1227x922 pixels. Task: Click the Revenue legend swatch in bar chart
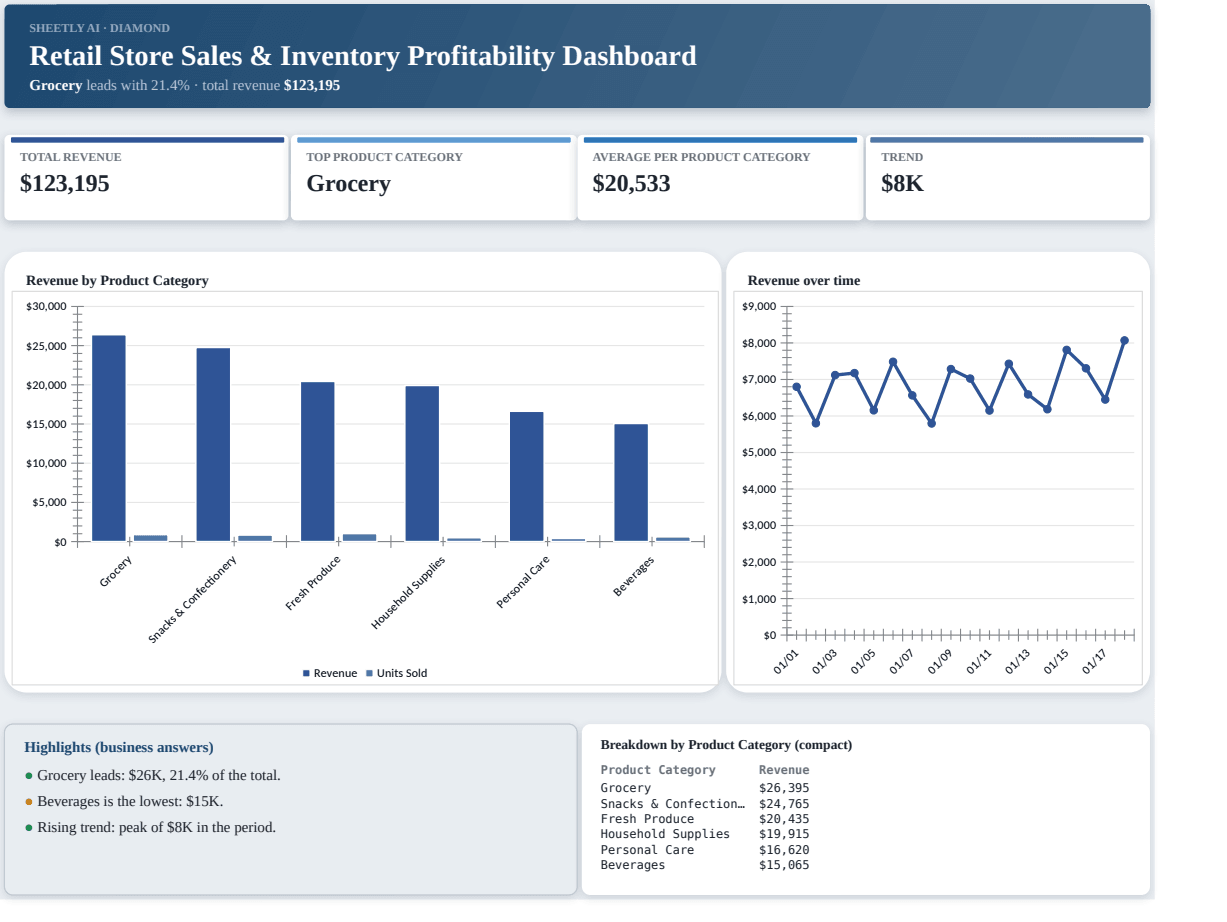point(306,673)
